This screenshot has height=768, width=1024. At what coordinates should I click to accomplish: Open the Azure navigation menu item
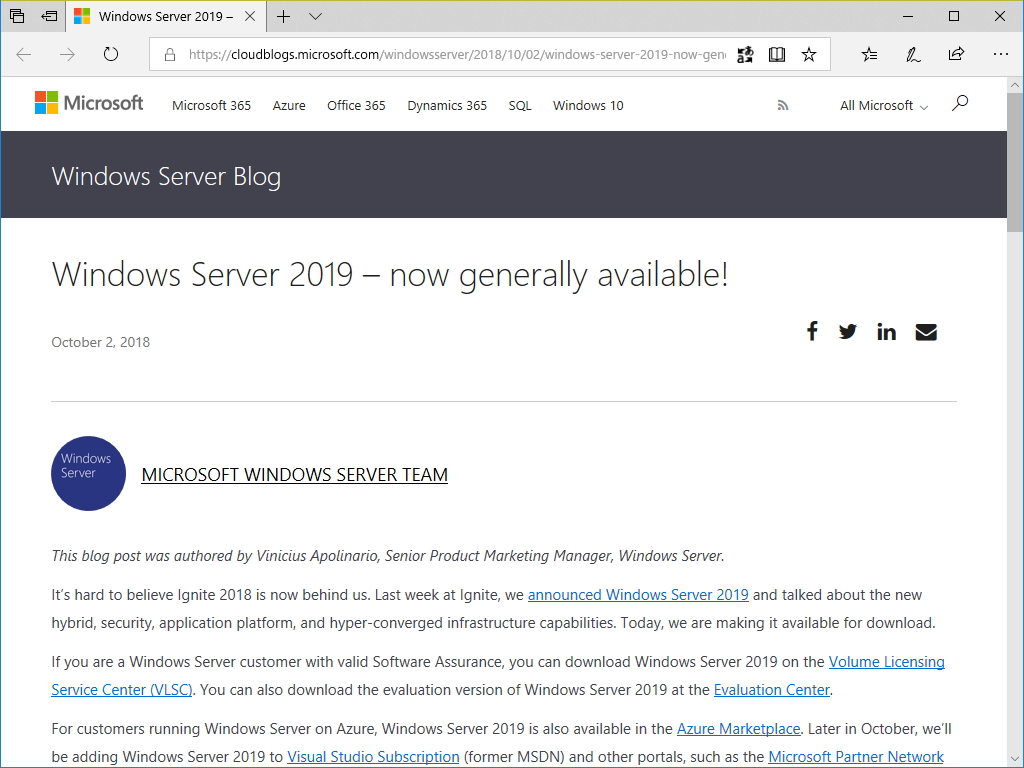(x=289, y=105)
